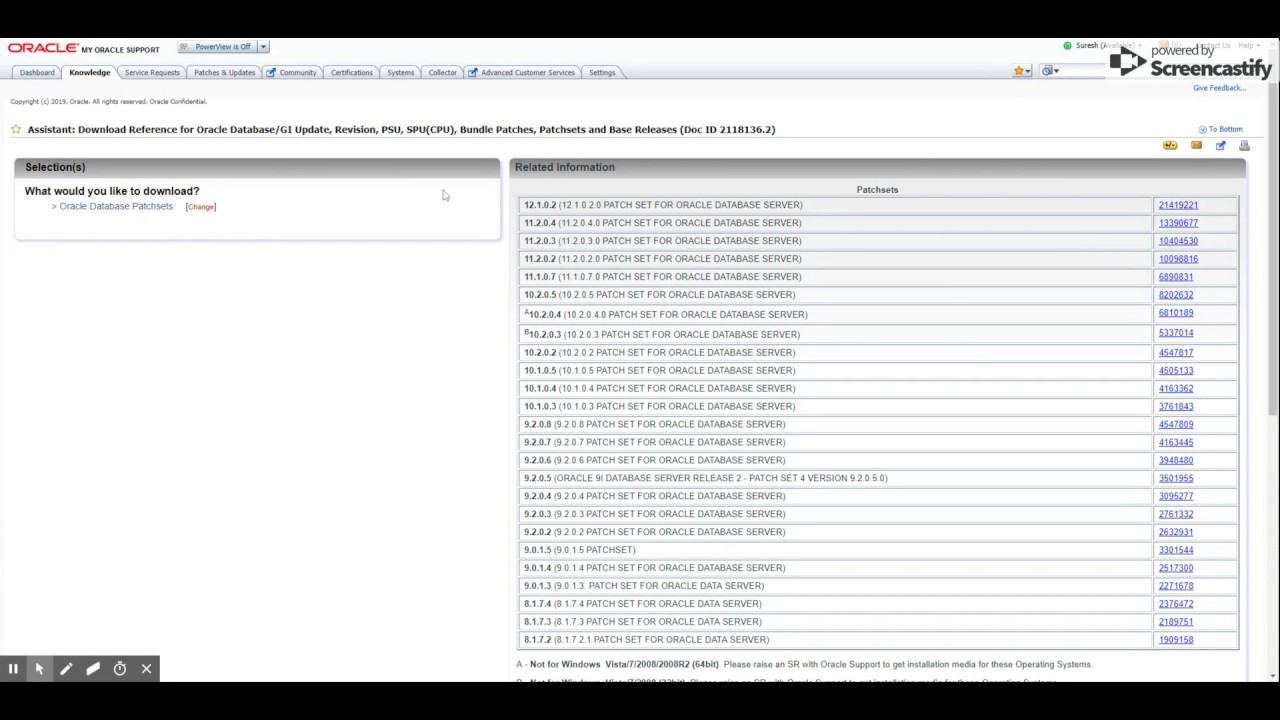Screen dimensions: 1280x720
Task: Open patch 2517300 for 9.0.1.4
Action: point(1176,569)
